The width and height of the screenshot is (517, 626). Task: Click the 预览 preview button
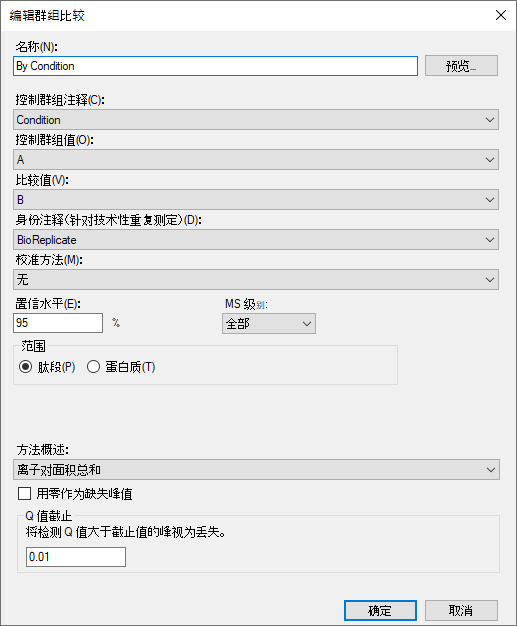coord(461,66)
